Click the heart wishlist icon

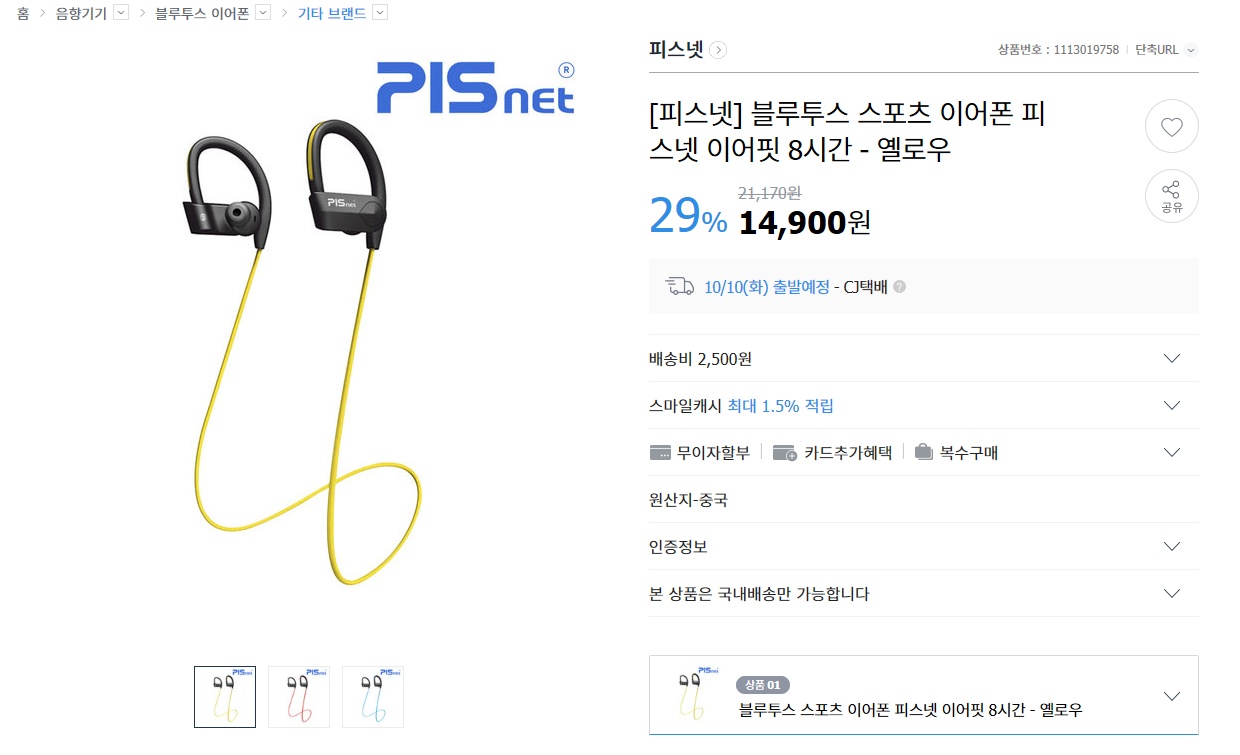(1171, 127)
